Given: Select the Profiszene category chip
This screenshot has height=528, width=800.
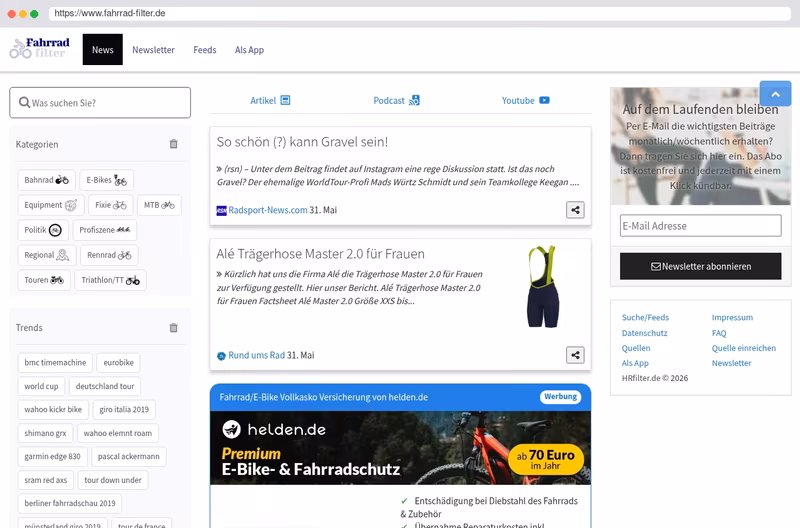Looking at the screenshot, I should click(x=105, y=230).
